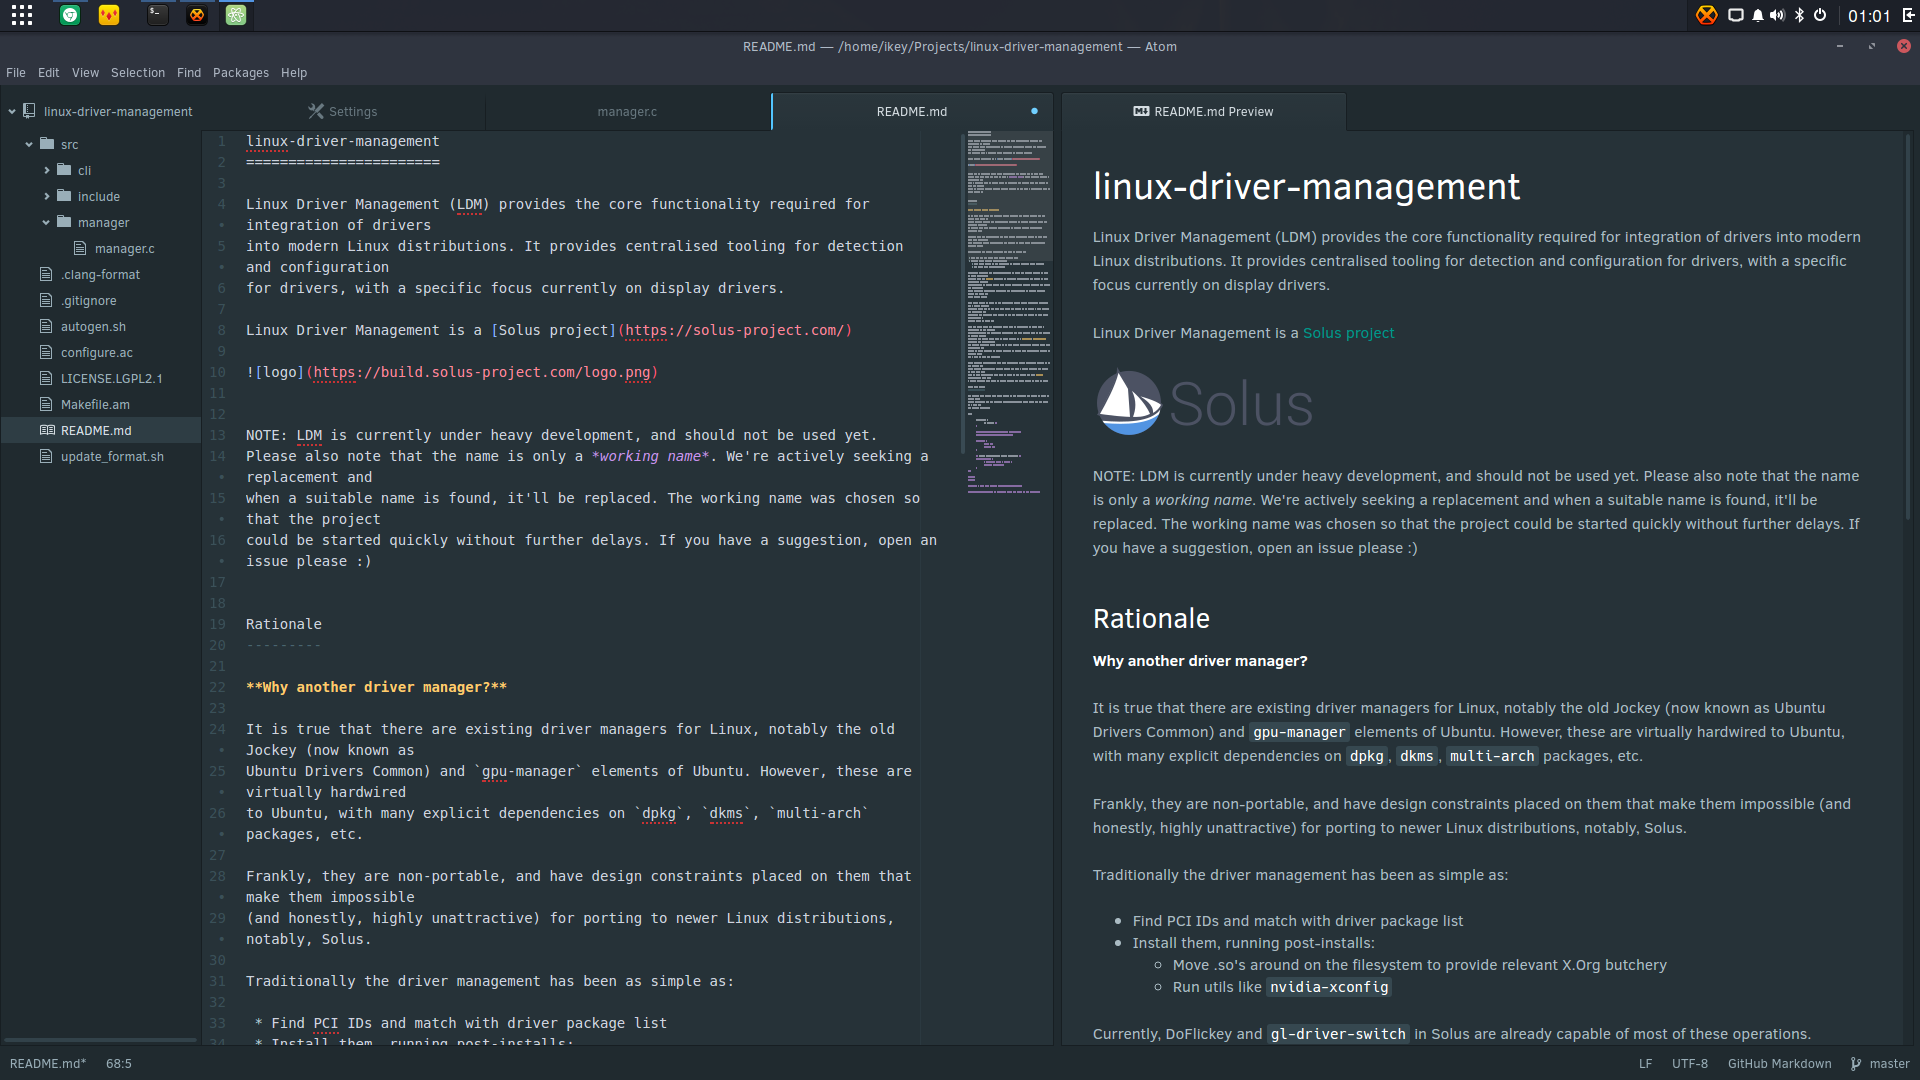Click the git branch icon beside master
The image size is (1920, 1080).
(1856, 1064)
